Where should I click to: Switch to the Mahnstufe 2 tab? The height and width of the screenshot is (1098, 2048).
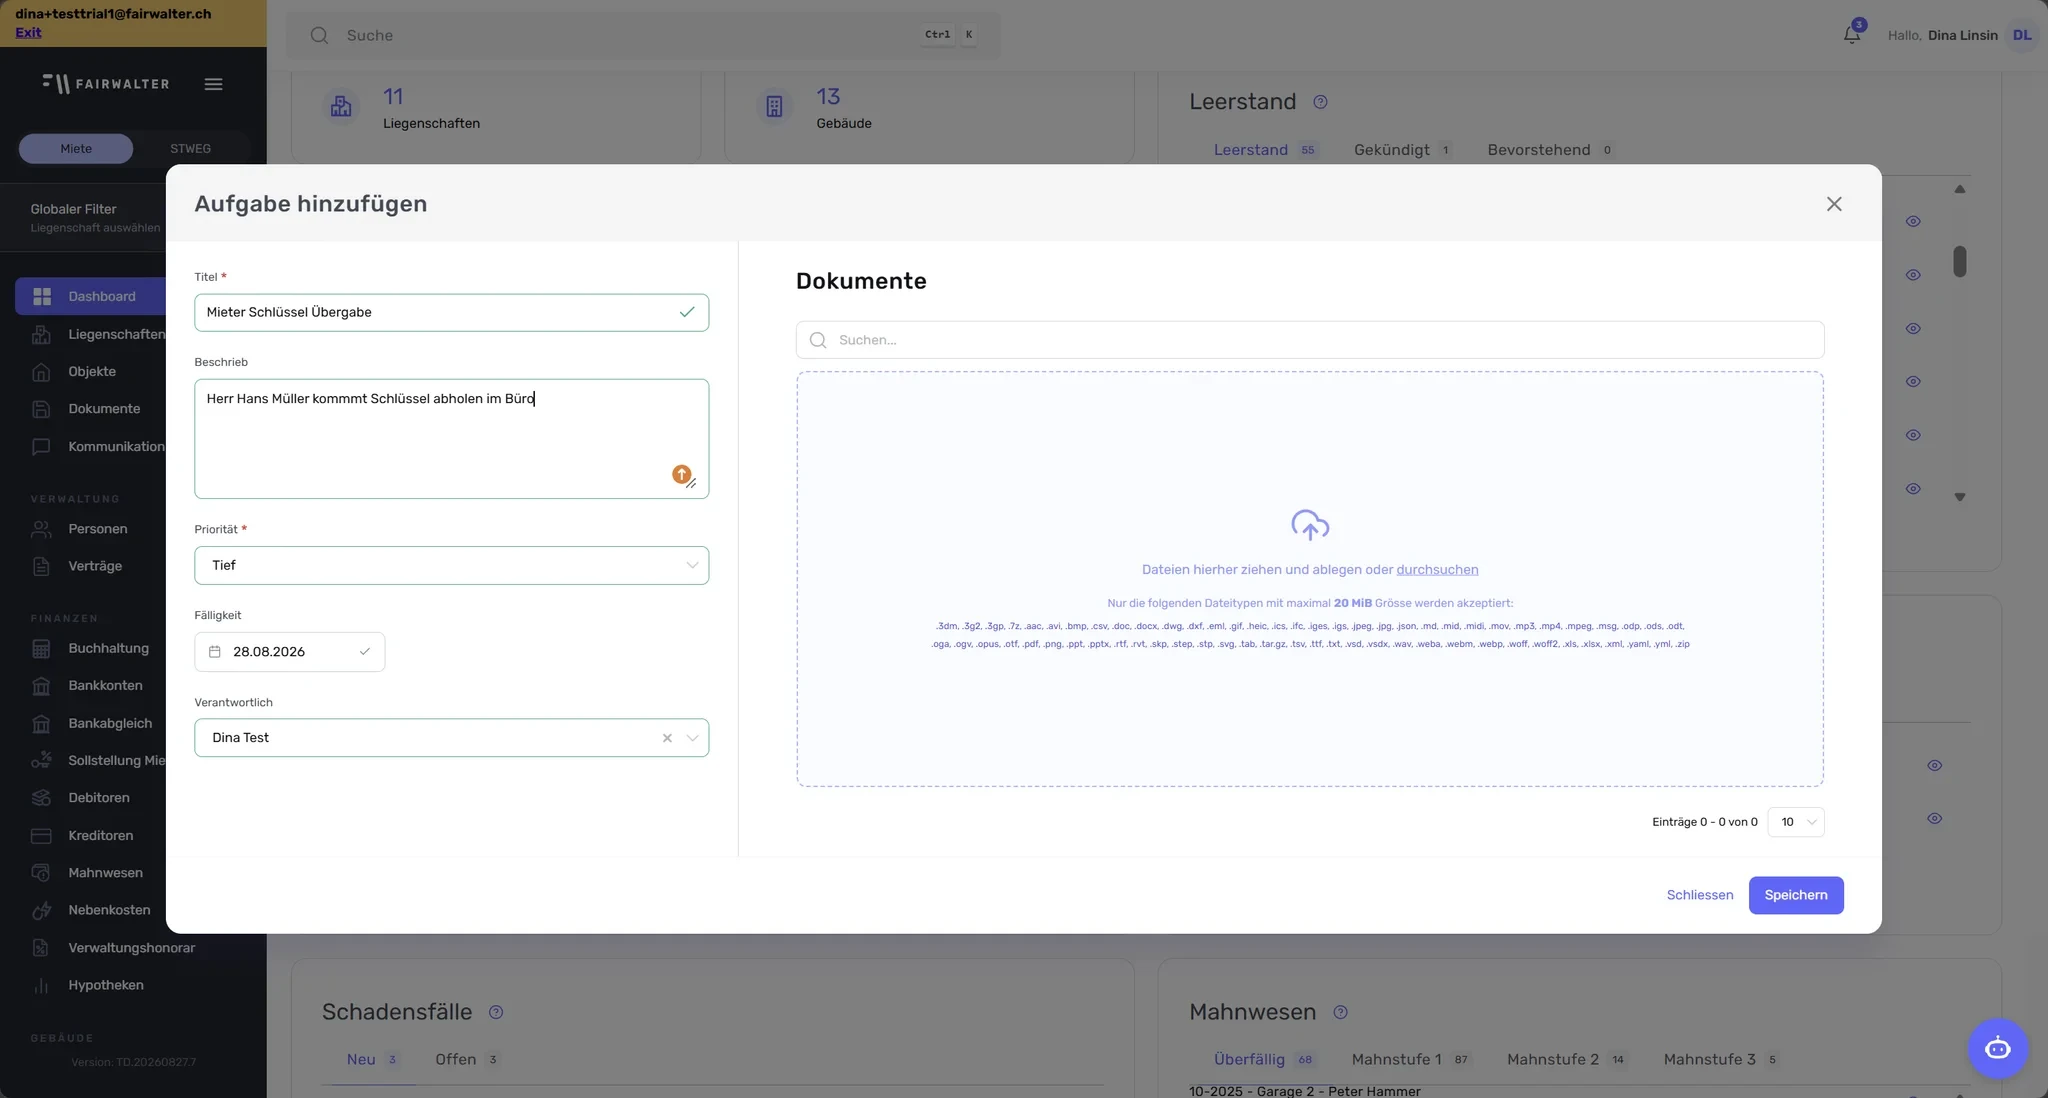click(1566, 1059)
